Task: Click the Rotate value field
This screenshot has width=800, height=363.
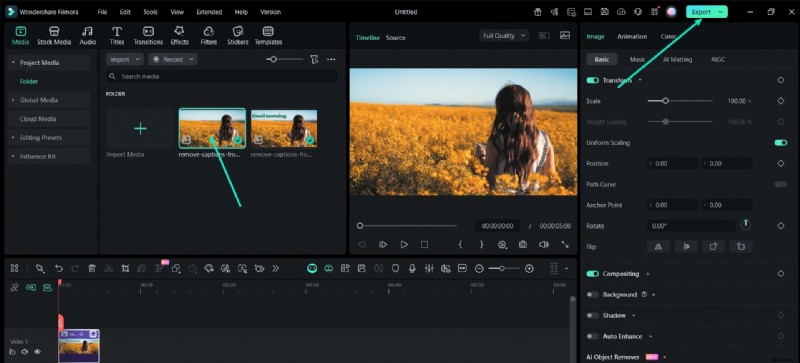Action: pyautogui.click(x=691, y=226)
